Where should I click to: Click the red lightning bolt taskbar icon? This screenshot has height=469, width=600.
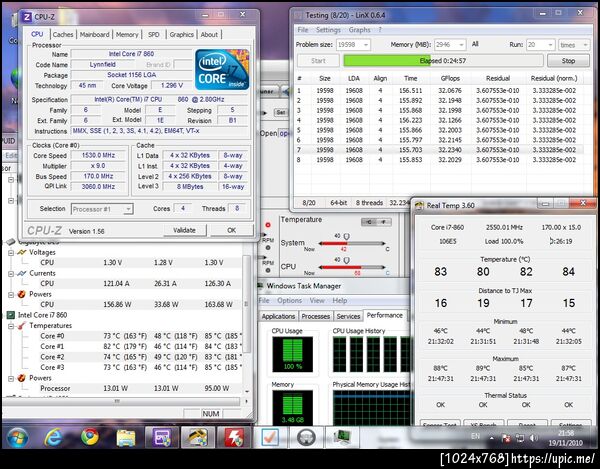[234, 437]
